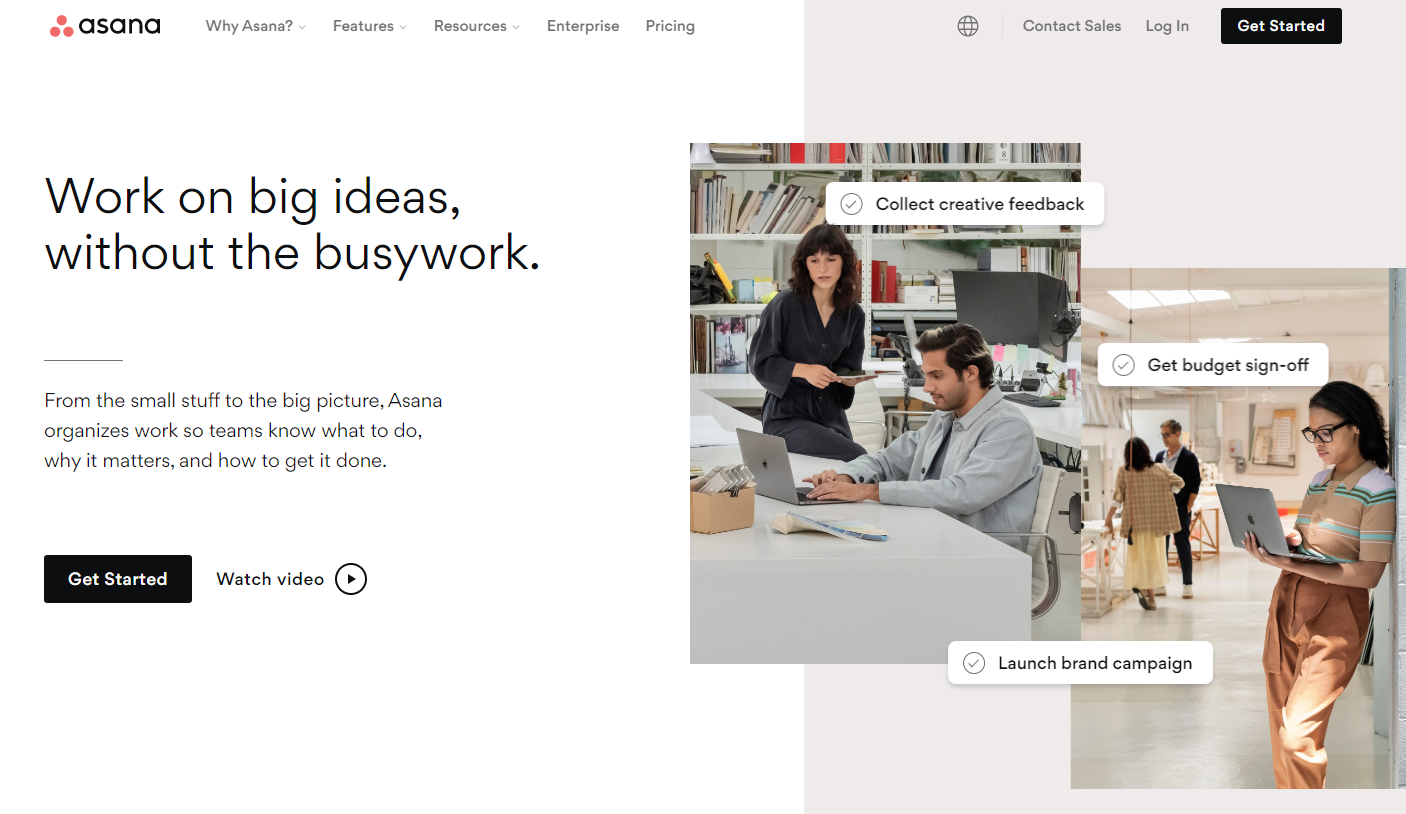
Task: Open the Pricing page
Action: pyautogui.click(x=670, y=26)
